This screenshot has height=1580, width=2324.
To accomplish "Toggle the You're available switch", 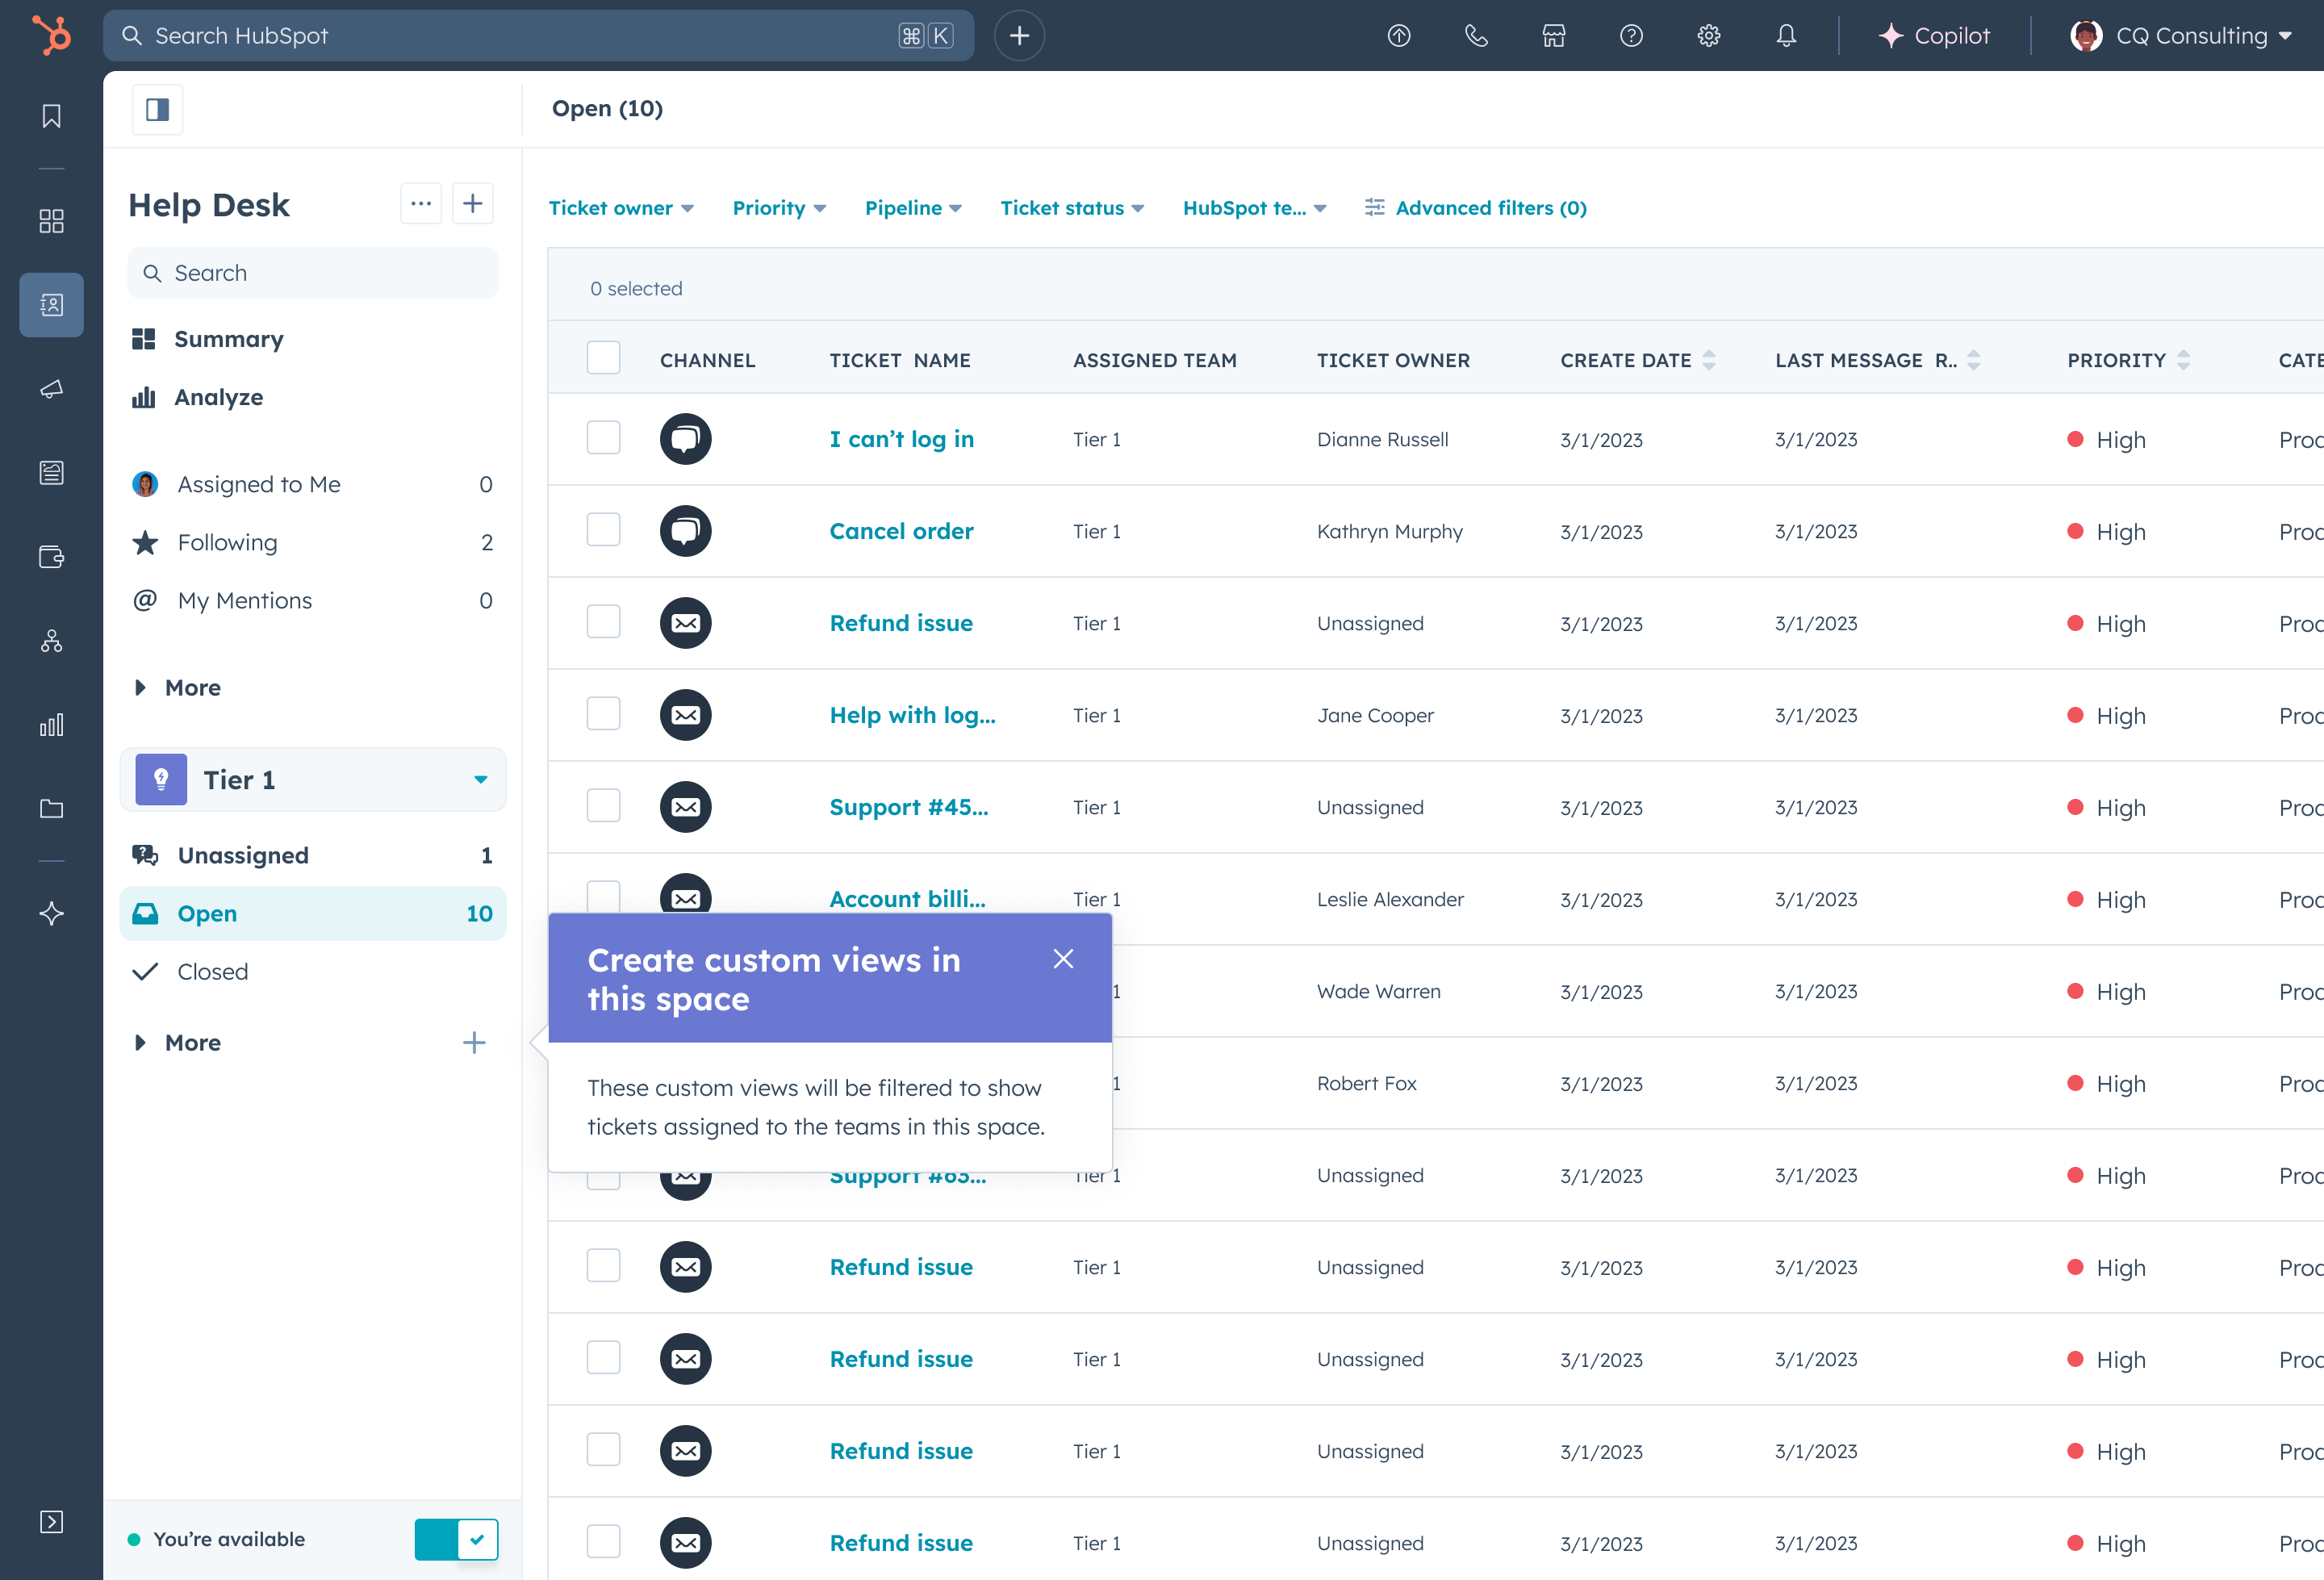I will [456, 1539].
